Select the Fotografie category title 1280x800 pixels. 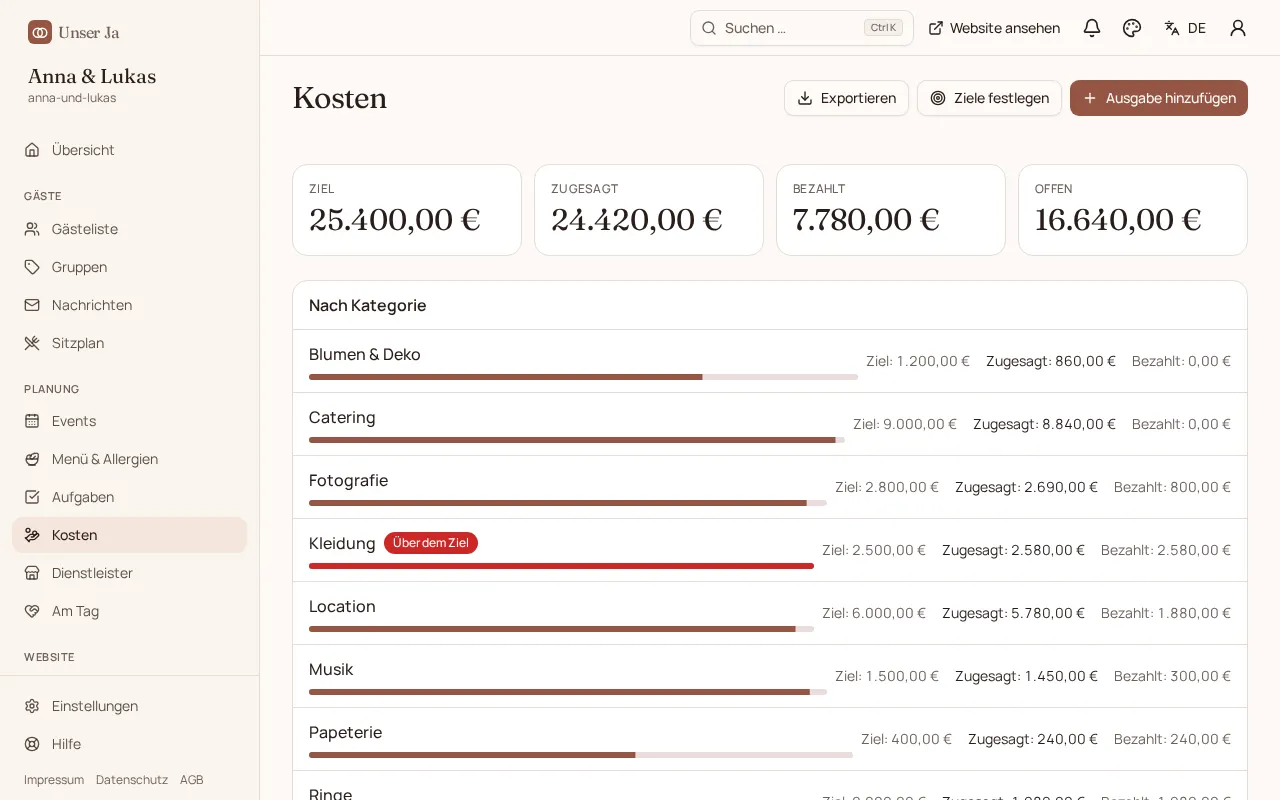pos(348,480)
